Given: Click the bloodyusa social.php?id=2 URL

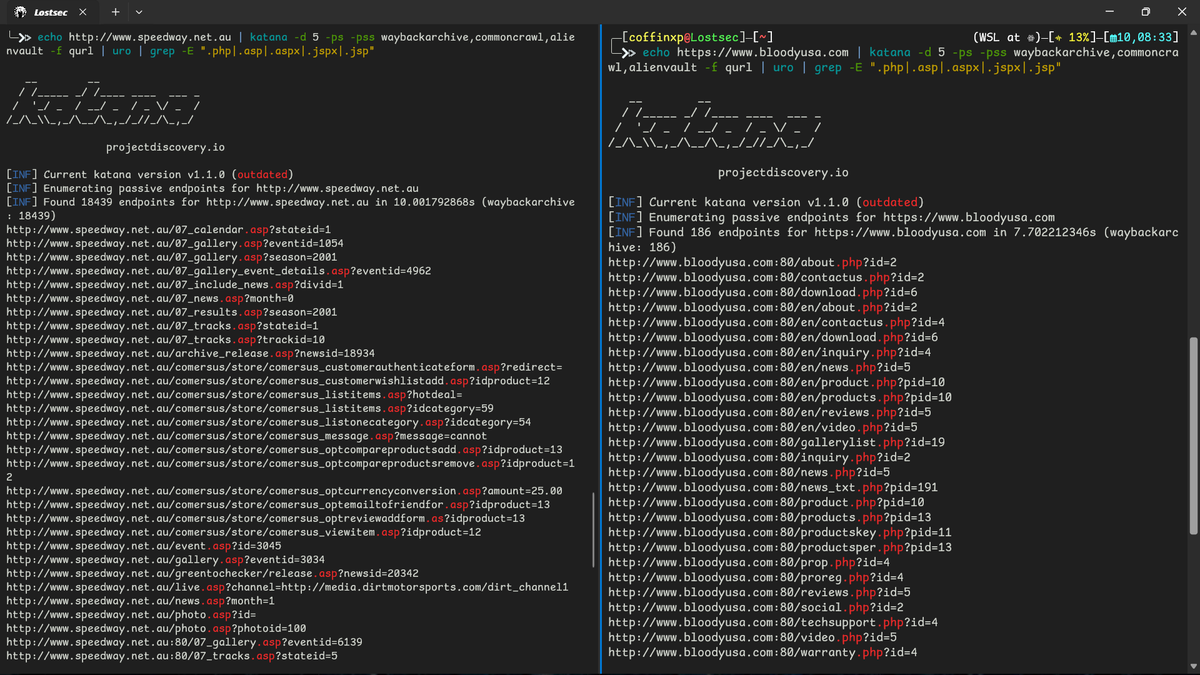Looking at the screenshot, I should pos(756,607).
